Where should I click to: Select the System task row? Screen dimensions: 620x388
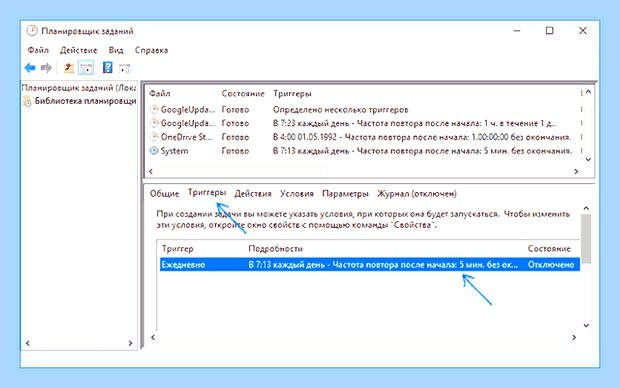click(364, 151)
